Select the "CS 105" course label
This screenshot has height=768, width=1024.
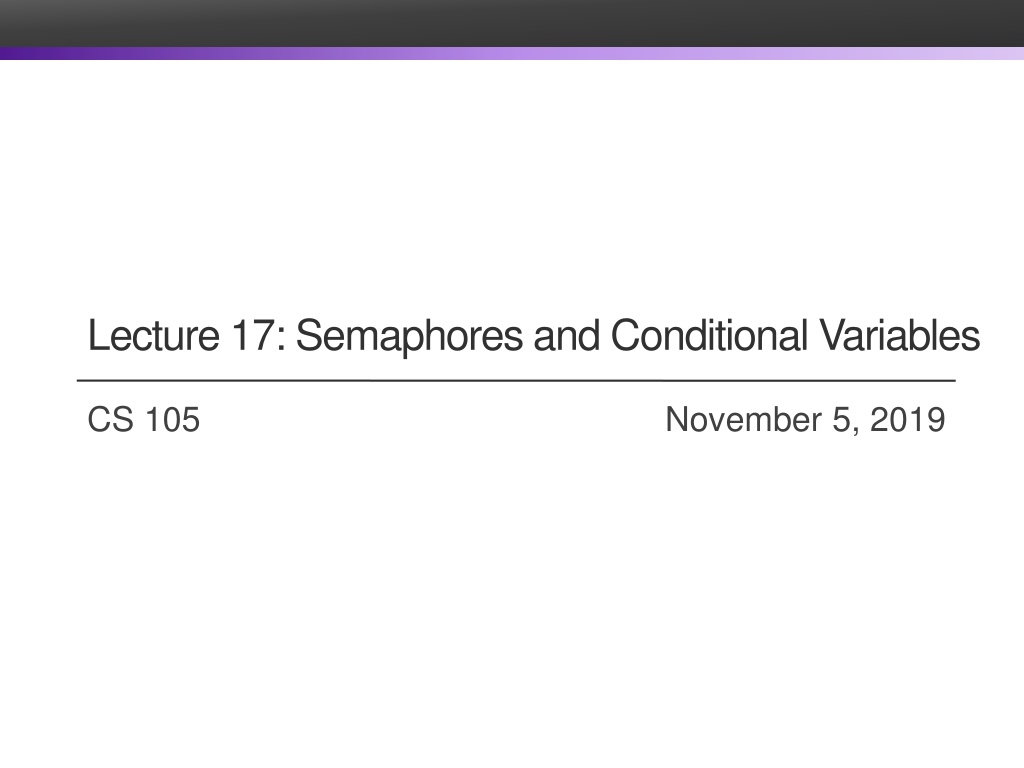pos(144,420)
